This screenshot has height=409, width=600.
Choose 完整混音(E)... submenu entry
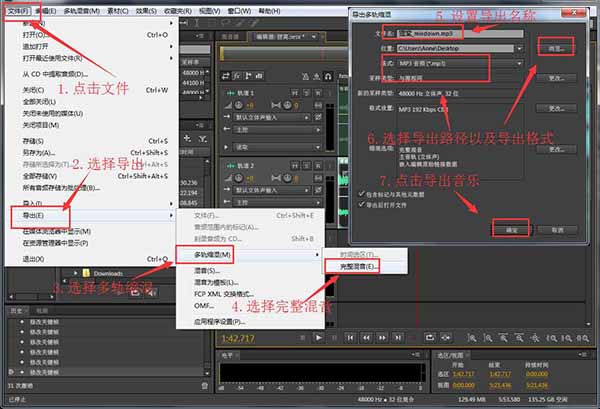pyautogui.click(x=365, y=266)
